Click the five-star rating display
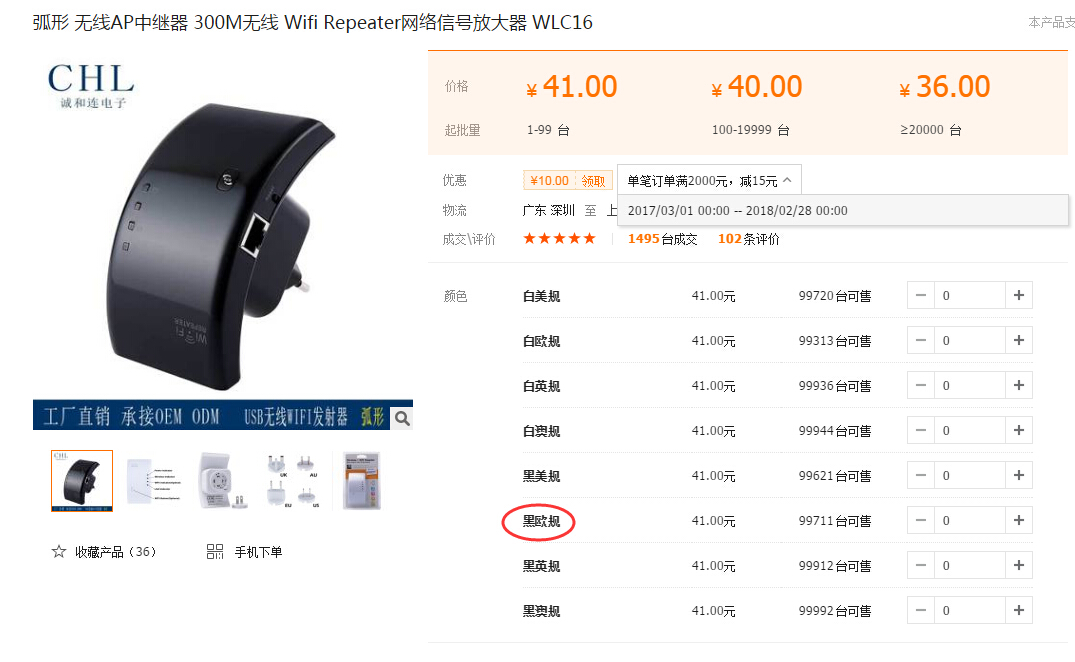 pyautogui.click(x=559, y=238)
